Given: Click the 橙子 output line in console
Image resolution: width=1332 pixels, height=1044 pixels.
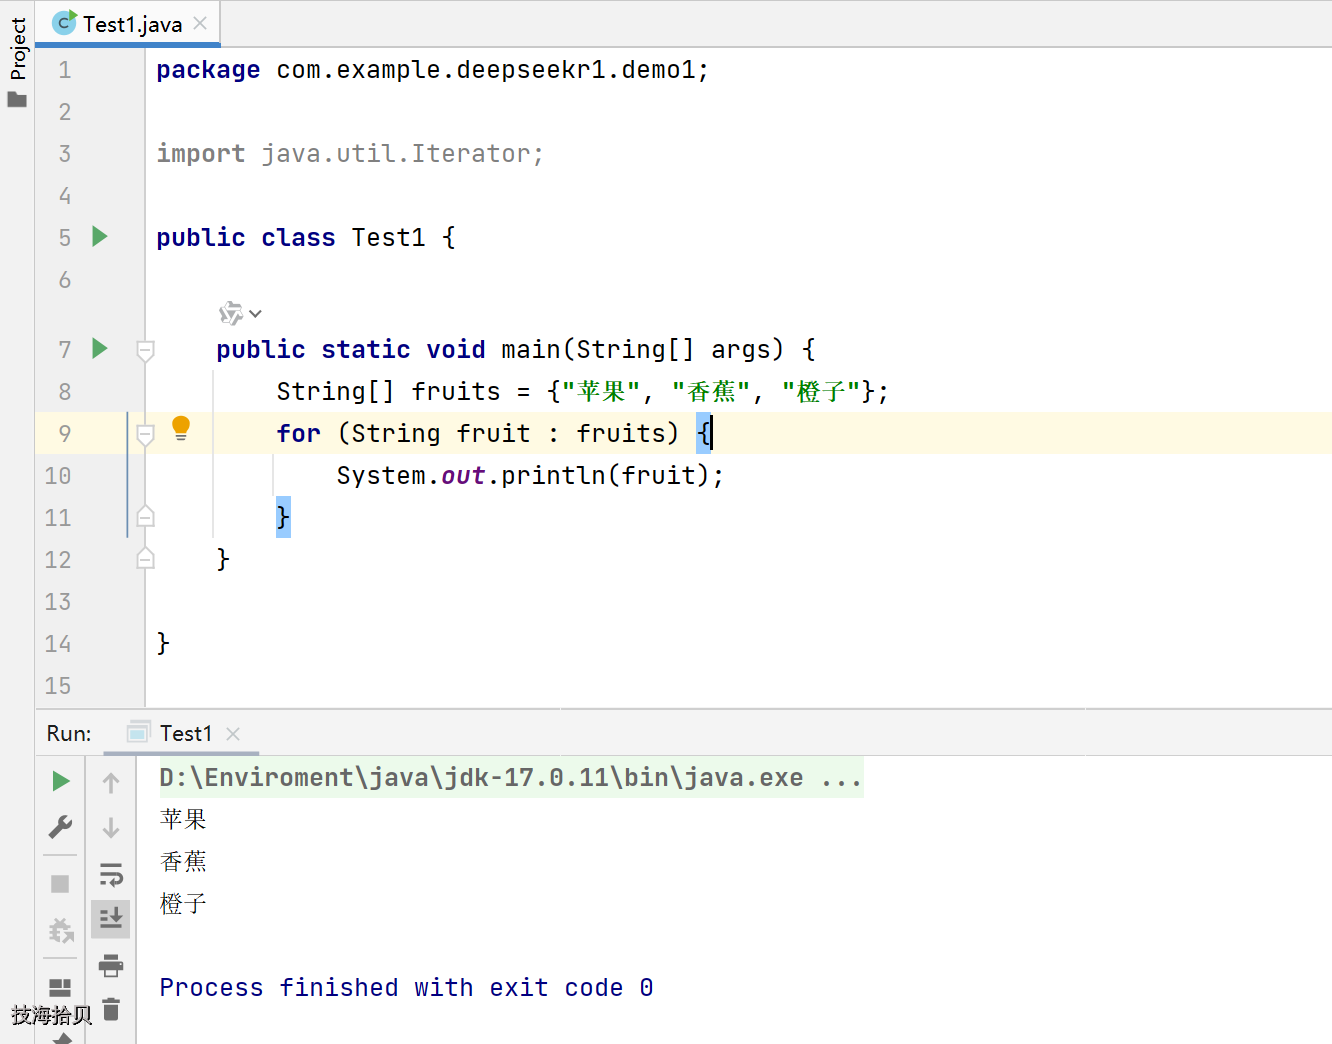Looking at the screenshot, I should [183, 904].
